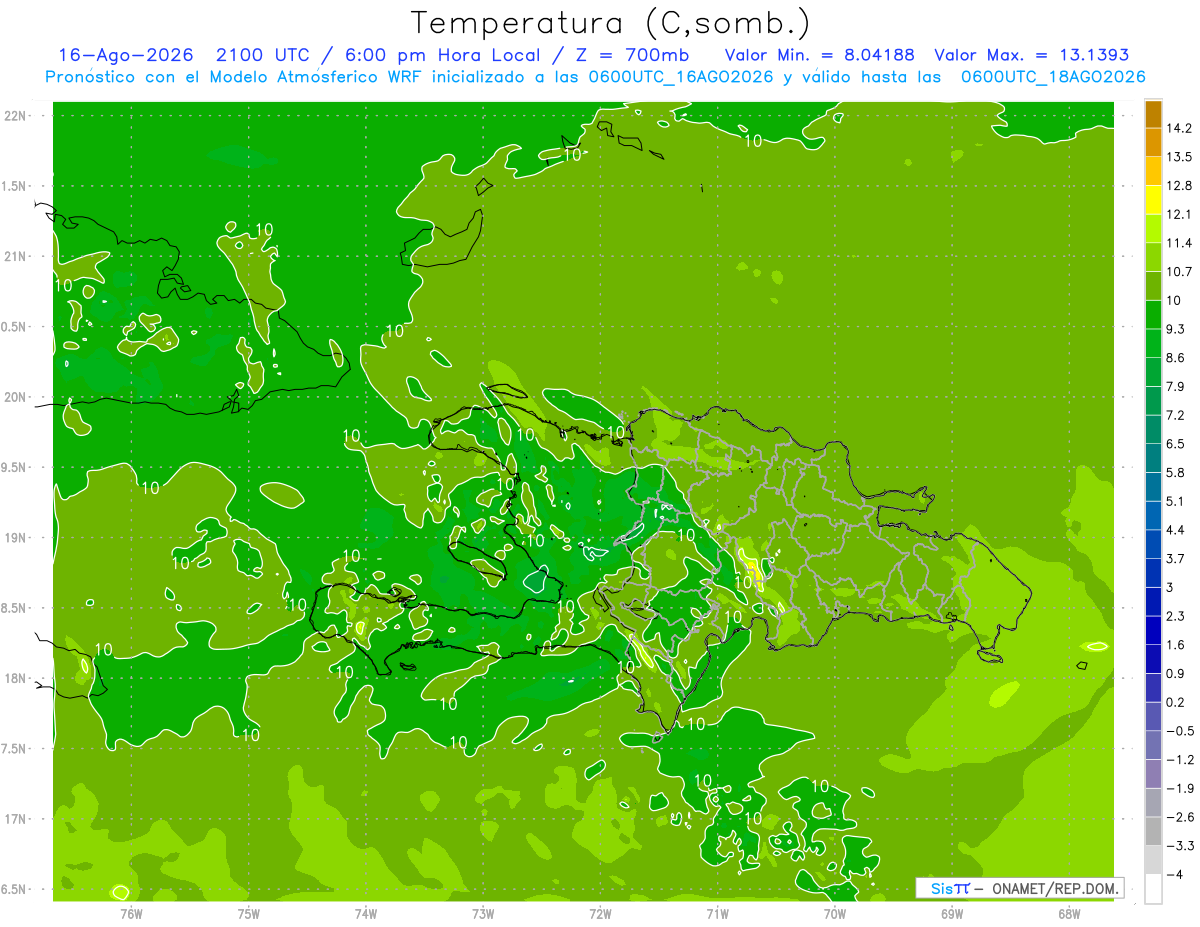Click the '21N' latitude axis label
Viewport: 1200px width, 927px height.
(15, 256)
